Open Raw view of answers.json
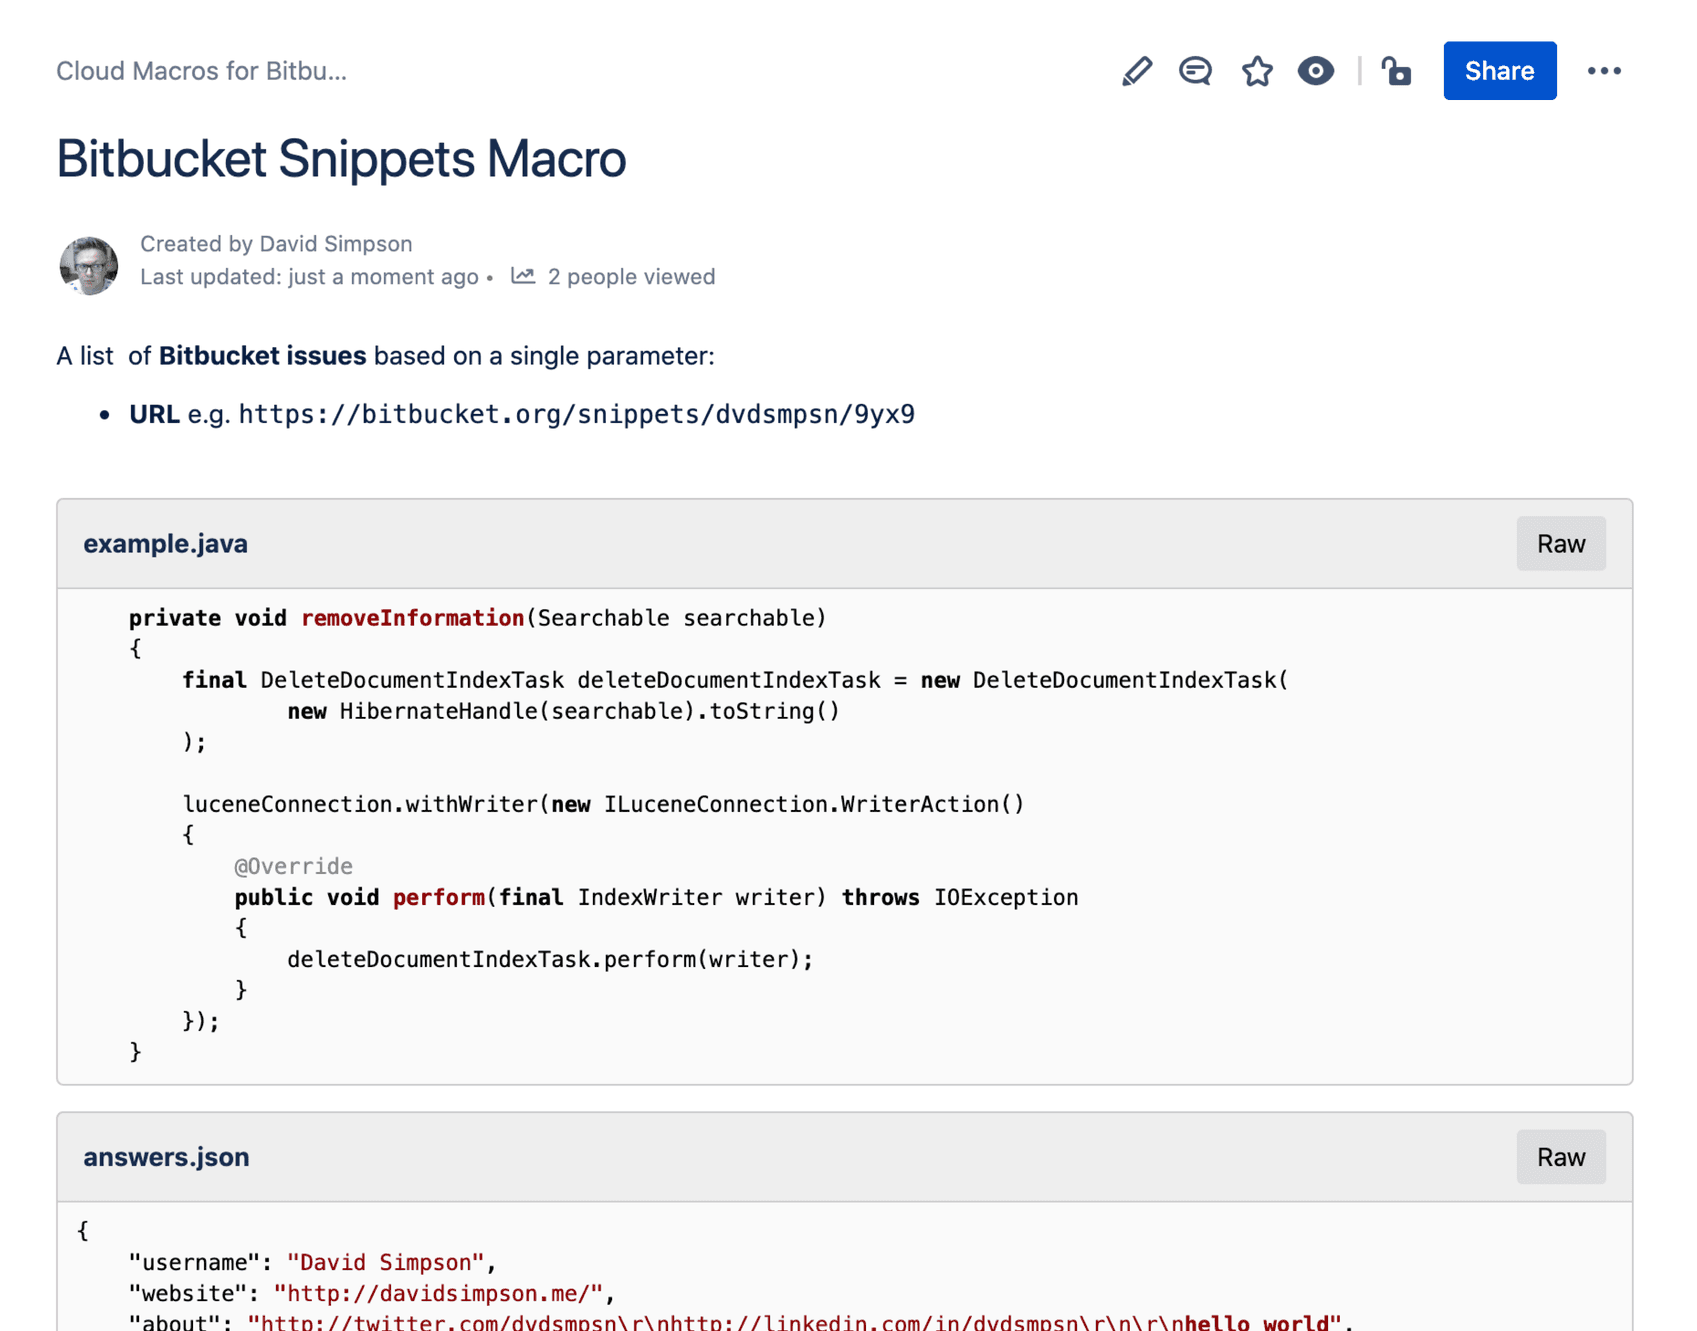Viewport: 1697px width, 1331px height. click(1560, 1157)
